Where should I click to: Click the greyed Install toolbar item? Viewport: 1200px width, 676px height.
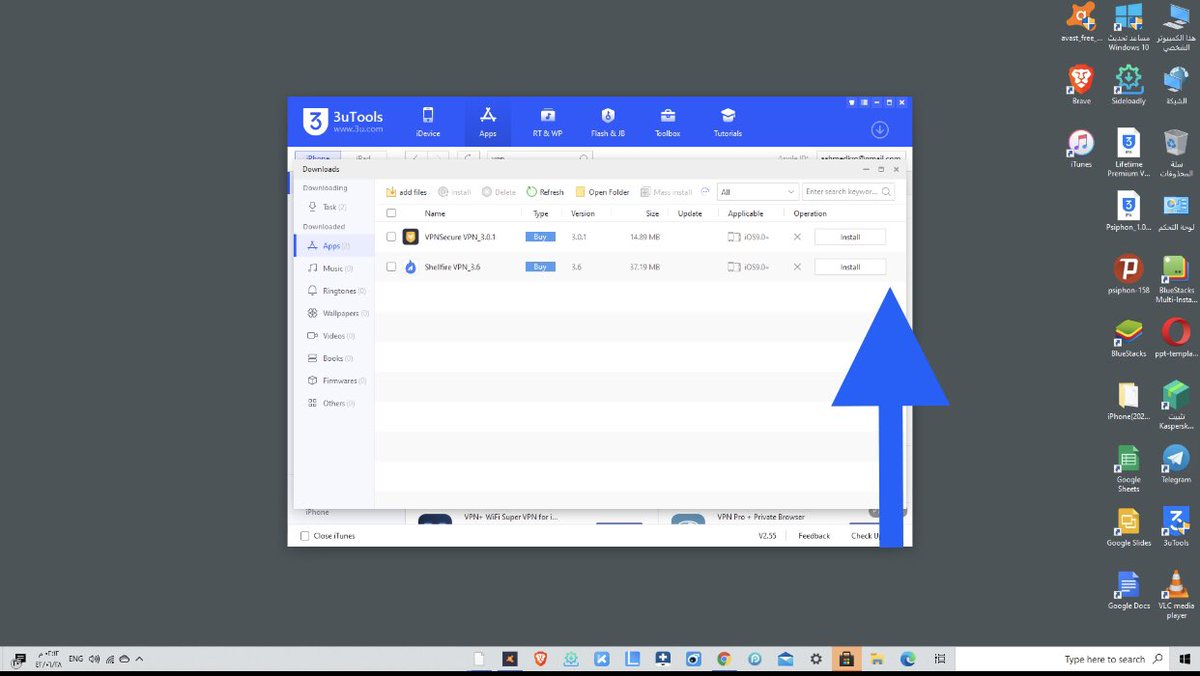pyautogui.click(x=454, y=192)
